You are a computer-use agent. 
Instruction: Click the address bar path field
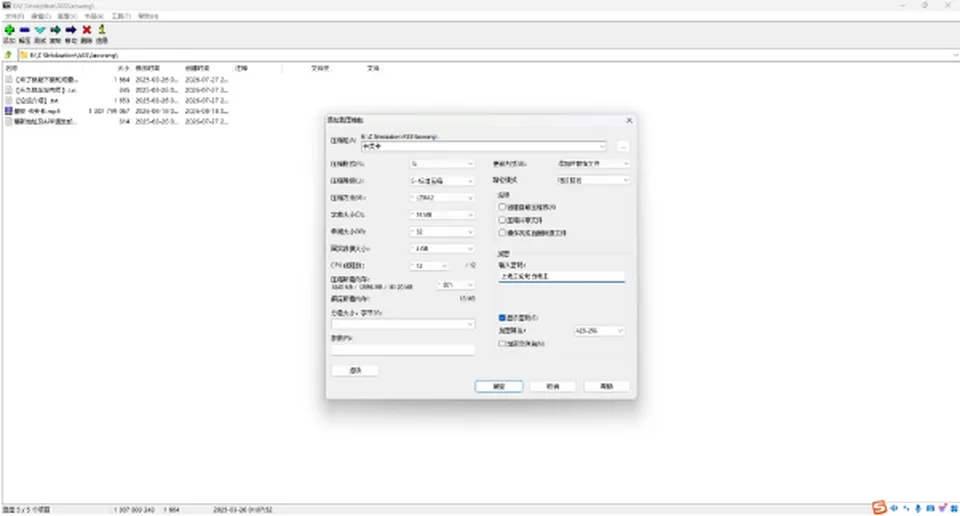point(489,55)
